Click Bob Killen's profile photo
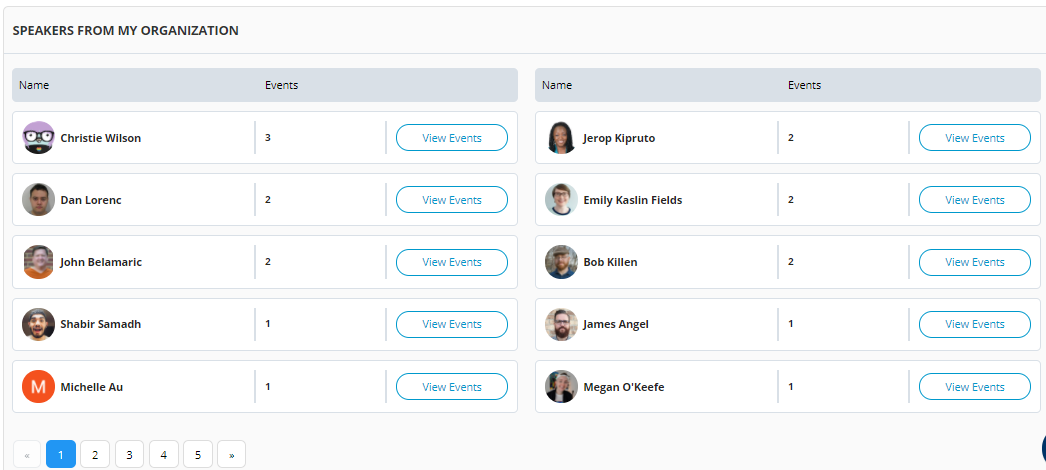The width and height of the screenshot is (1046, 470). click(561, 262)
